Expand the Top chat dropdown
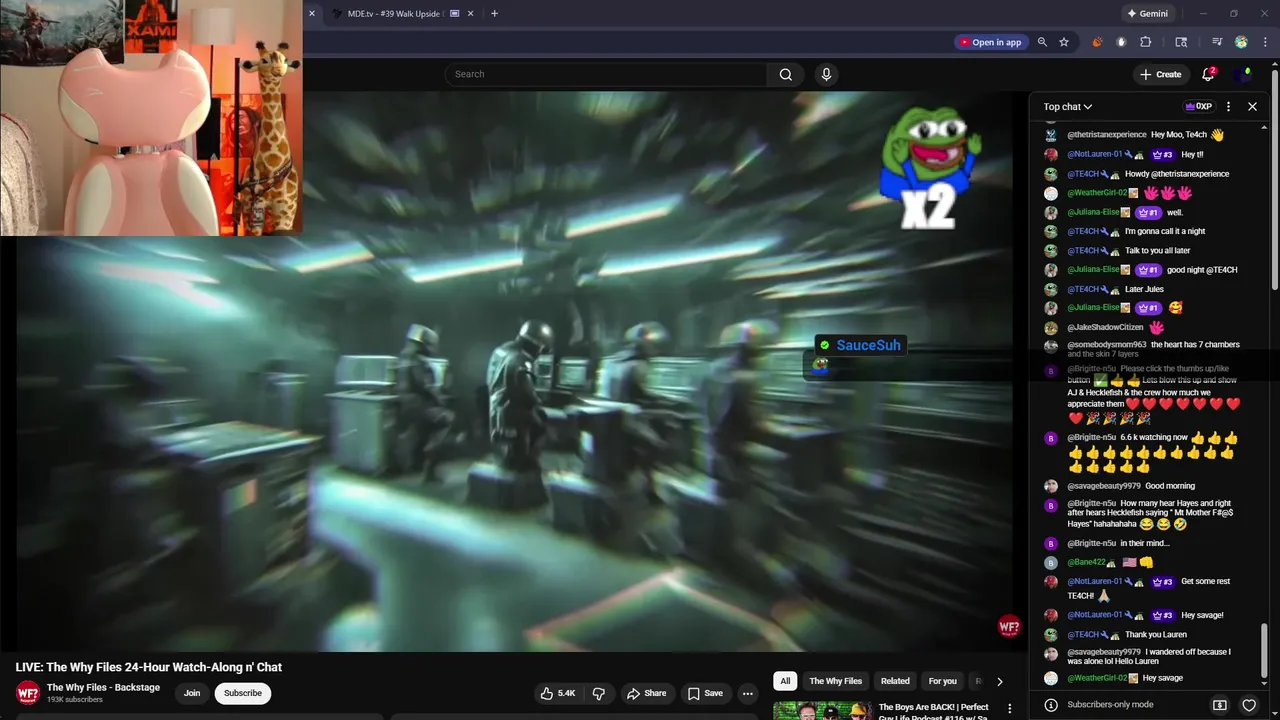 [1068, 107]
